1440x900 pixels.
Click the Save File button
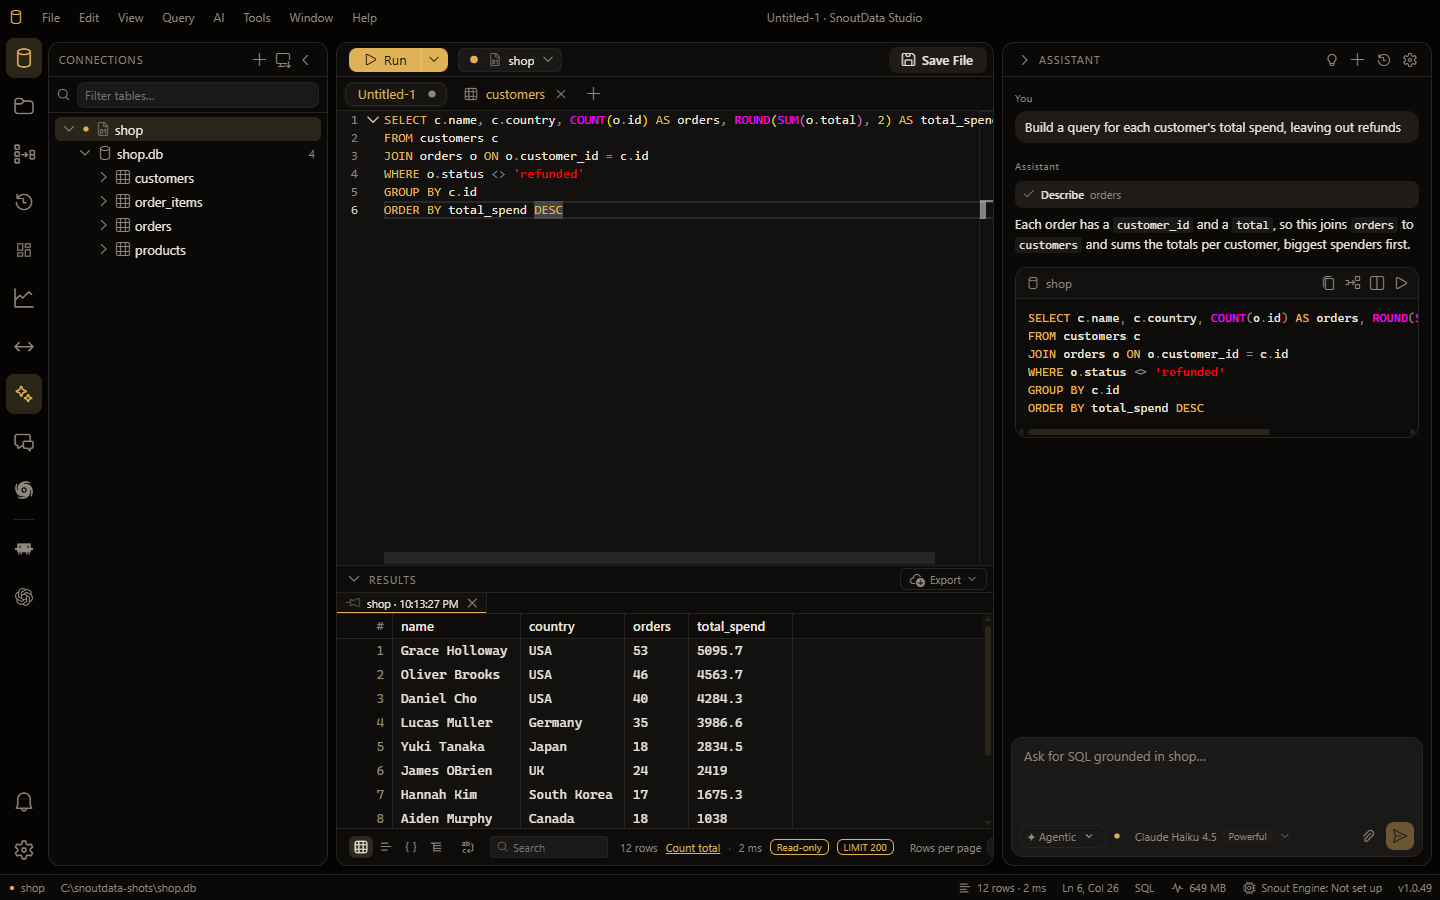[x=937, y=60]
